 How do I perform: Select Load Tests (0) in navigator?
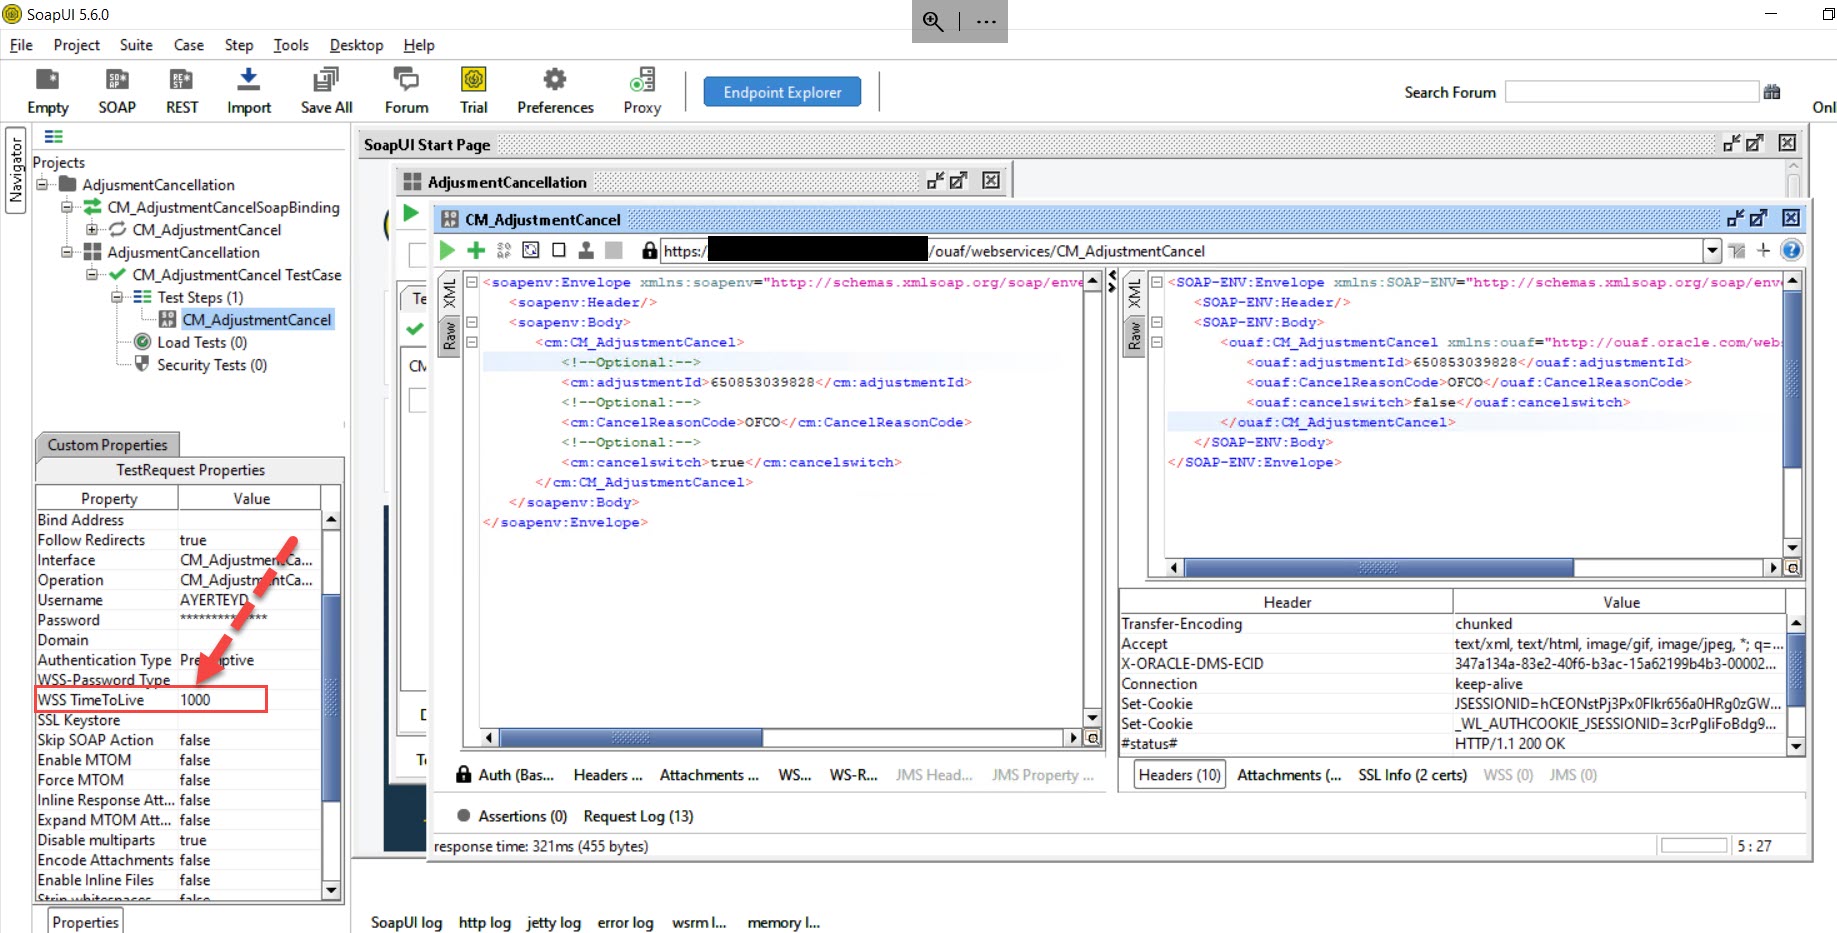click(201, 342)
